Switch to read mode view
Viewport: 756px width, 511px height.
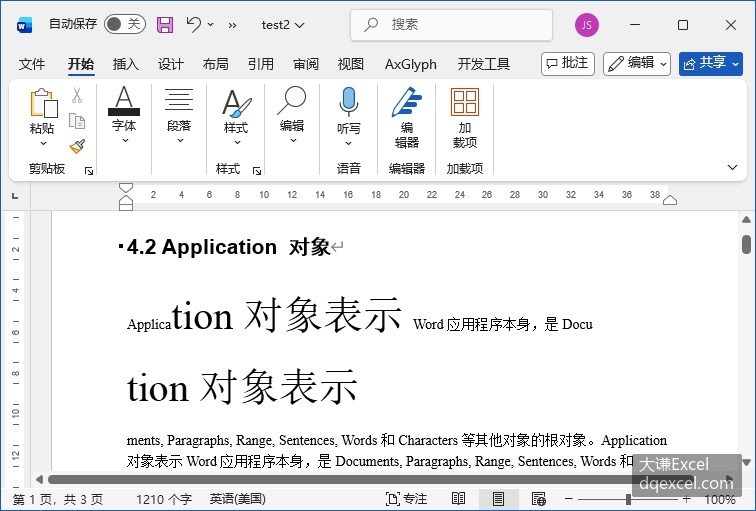459,499
